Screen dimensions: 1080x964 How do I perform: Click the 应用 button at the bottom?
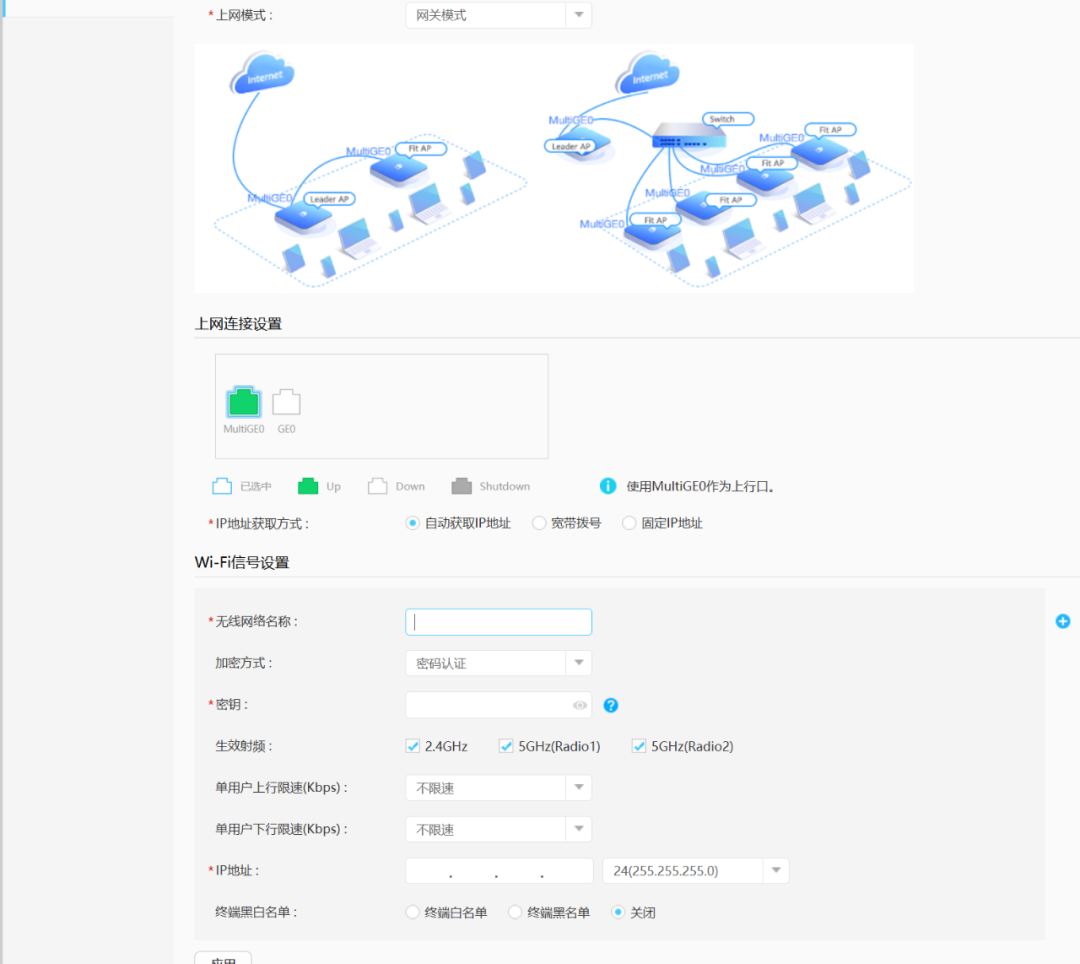point(223,958)
